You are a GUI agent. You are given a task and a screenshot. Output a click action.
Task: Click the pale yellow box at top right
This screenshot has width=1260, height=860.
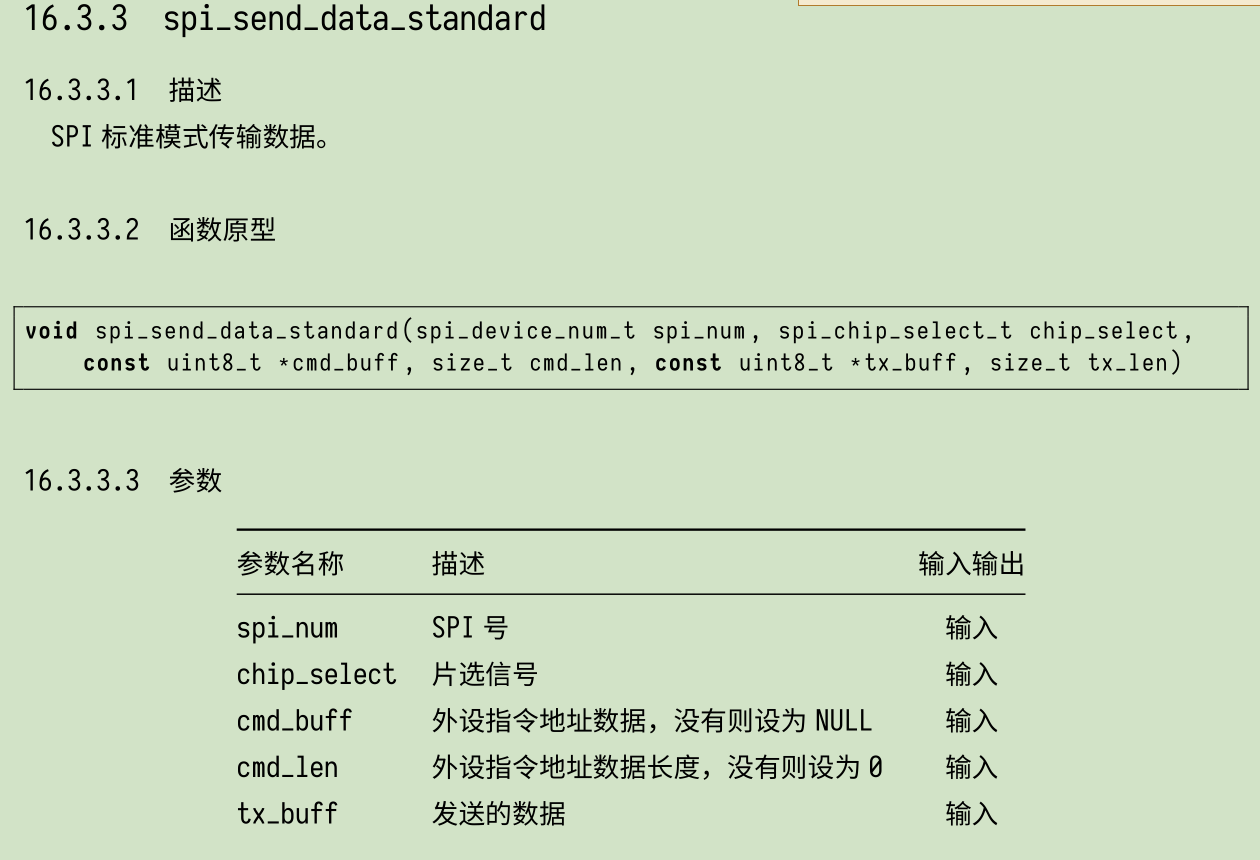[1028, 3]
